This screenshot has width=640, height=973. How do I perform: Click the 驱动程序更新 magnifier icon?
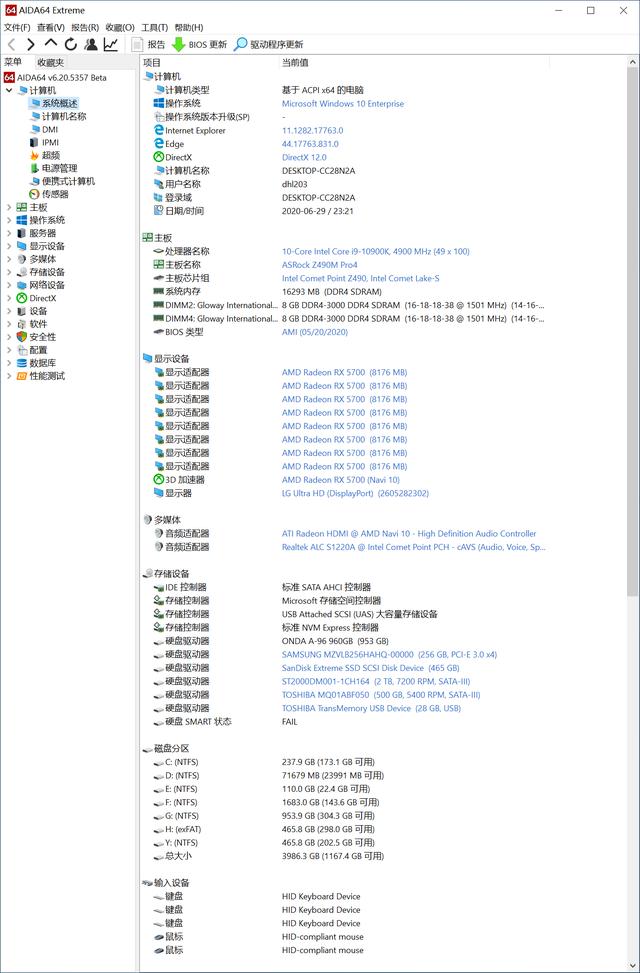(x=240, y=44)
